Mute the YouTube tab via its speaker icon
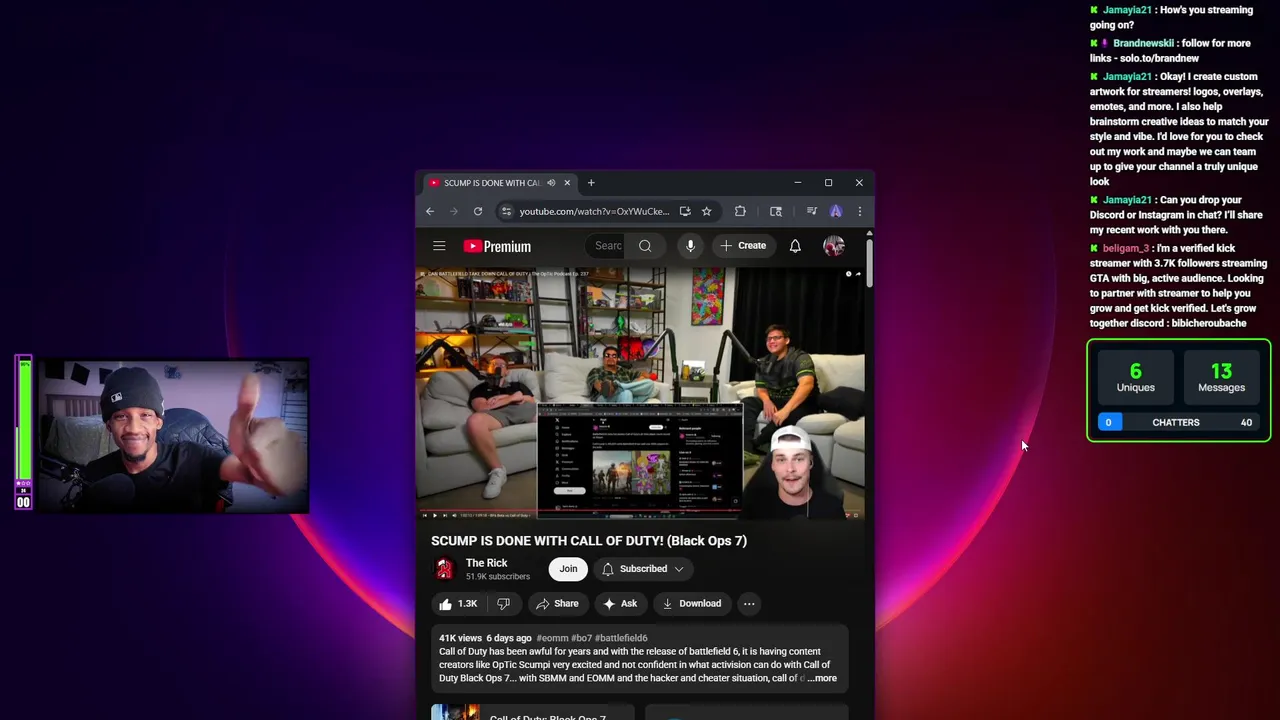1280x720 pixels. pyautogui.click(x=551, y=183)
